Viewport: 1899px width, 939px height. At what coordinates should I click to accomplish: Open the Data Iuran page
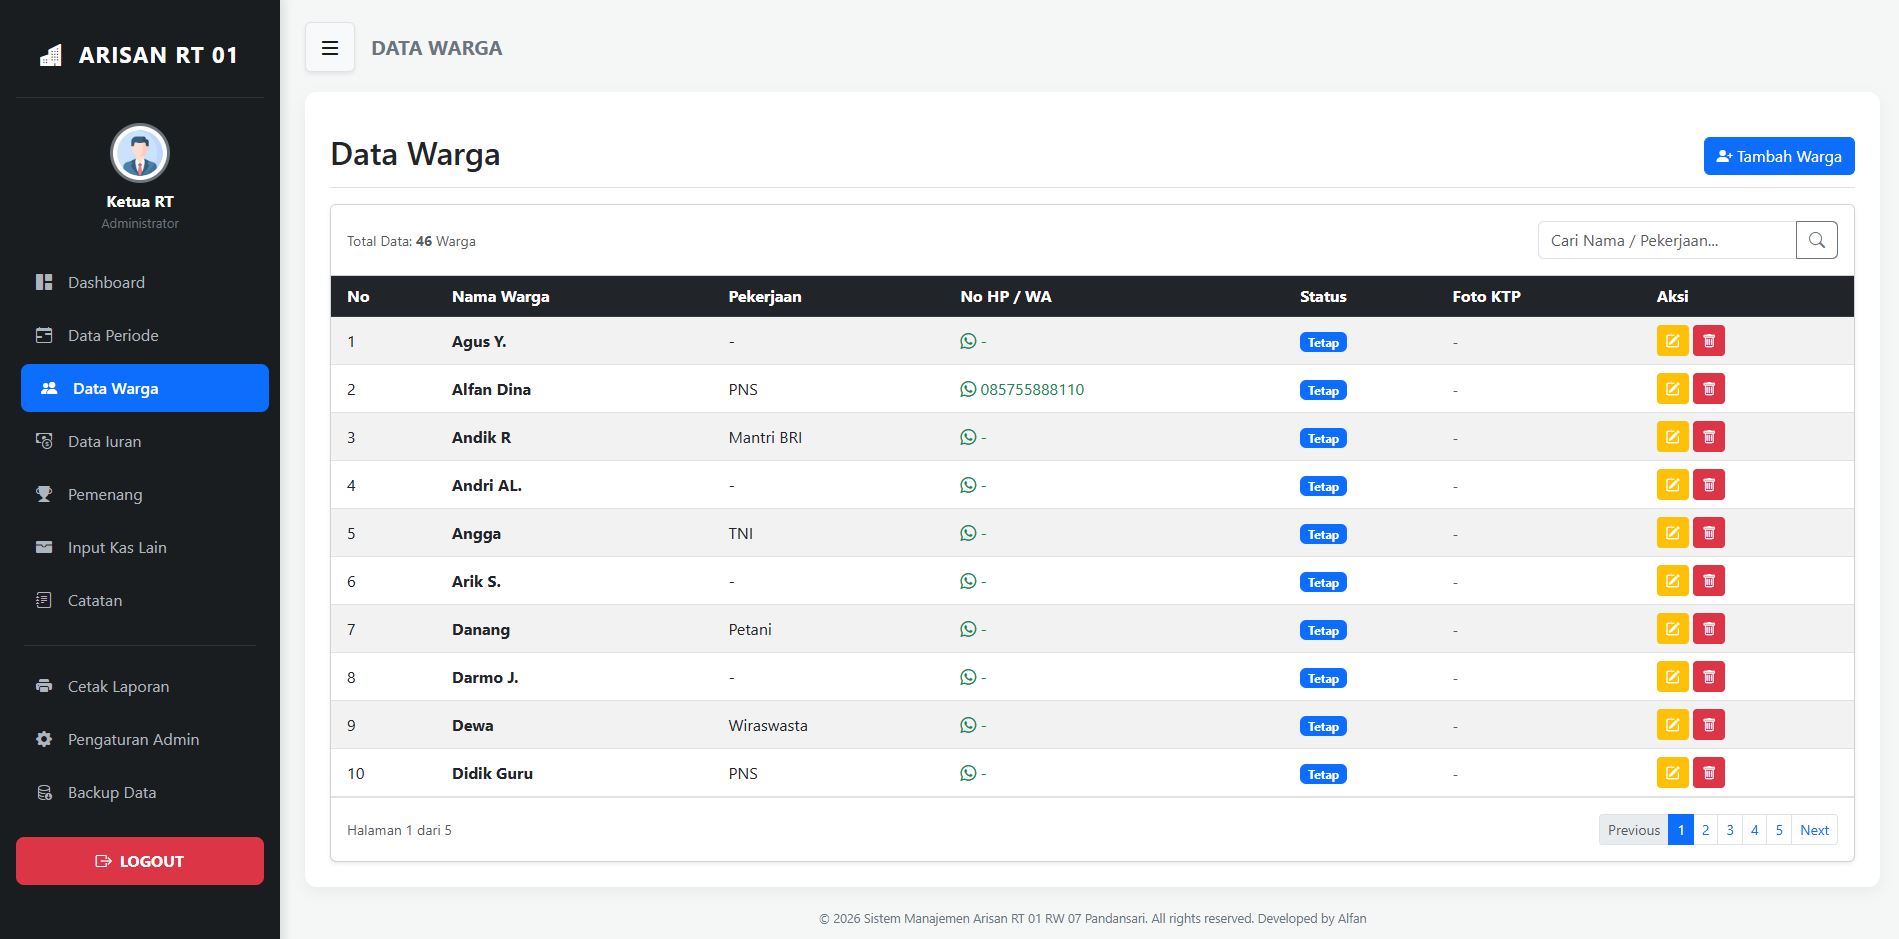[104, 442]
